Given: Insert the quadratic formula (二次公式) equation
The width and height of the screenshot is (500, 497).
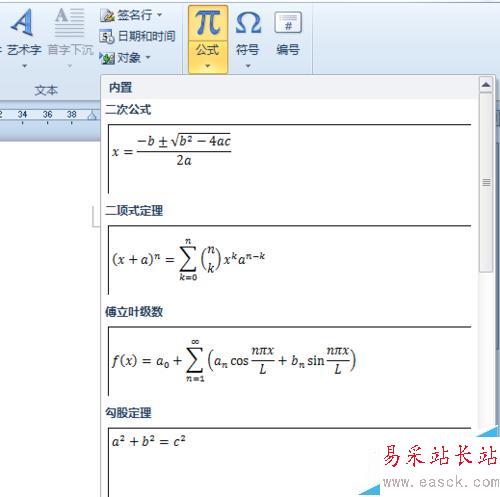Looking at the screenshot, I should point(289,159).
